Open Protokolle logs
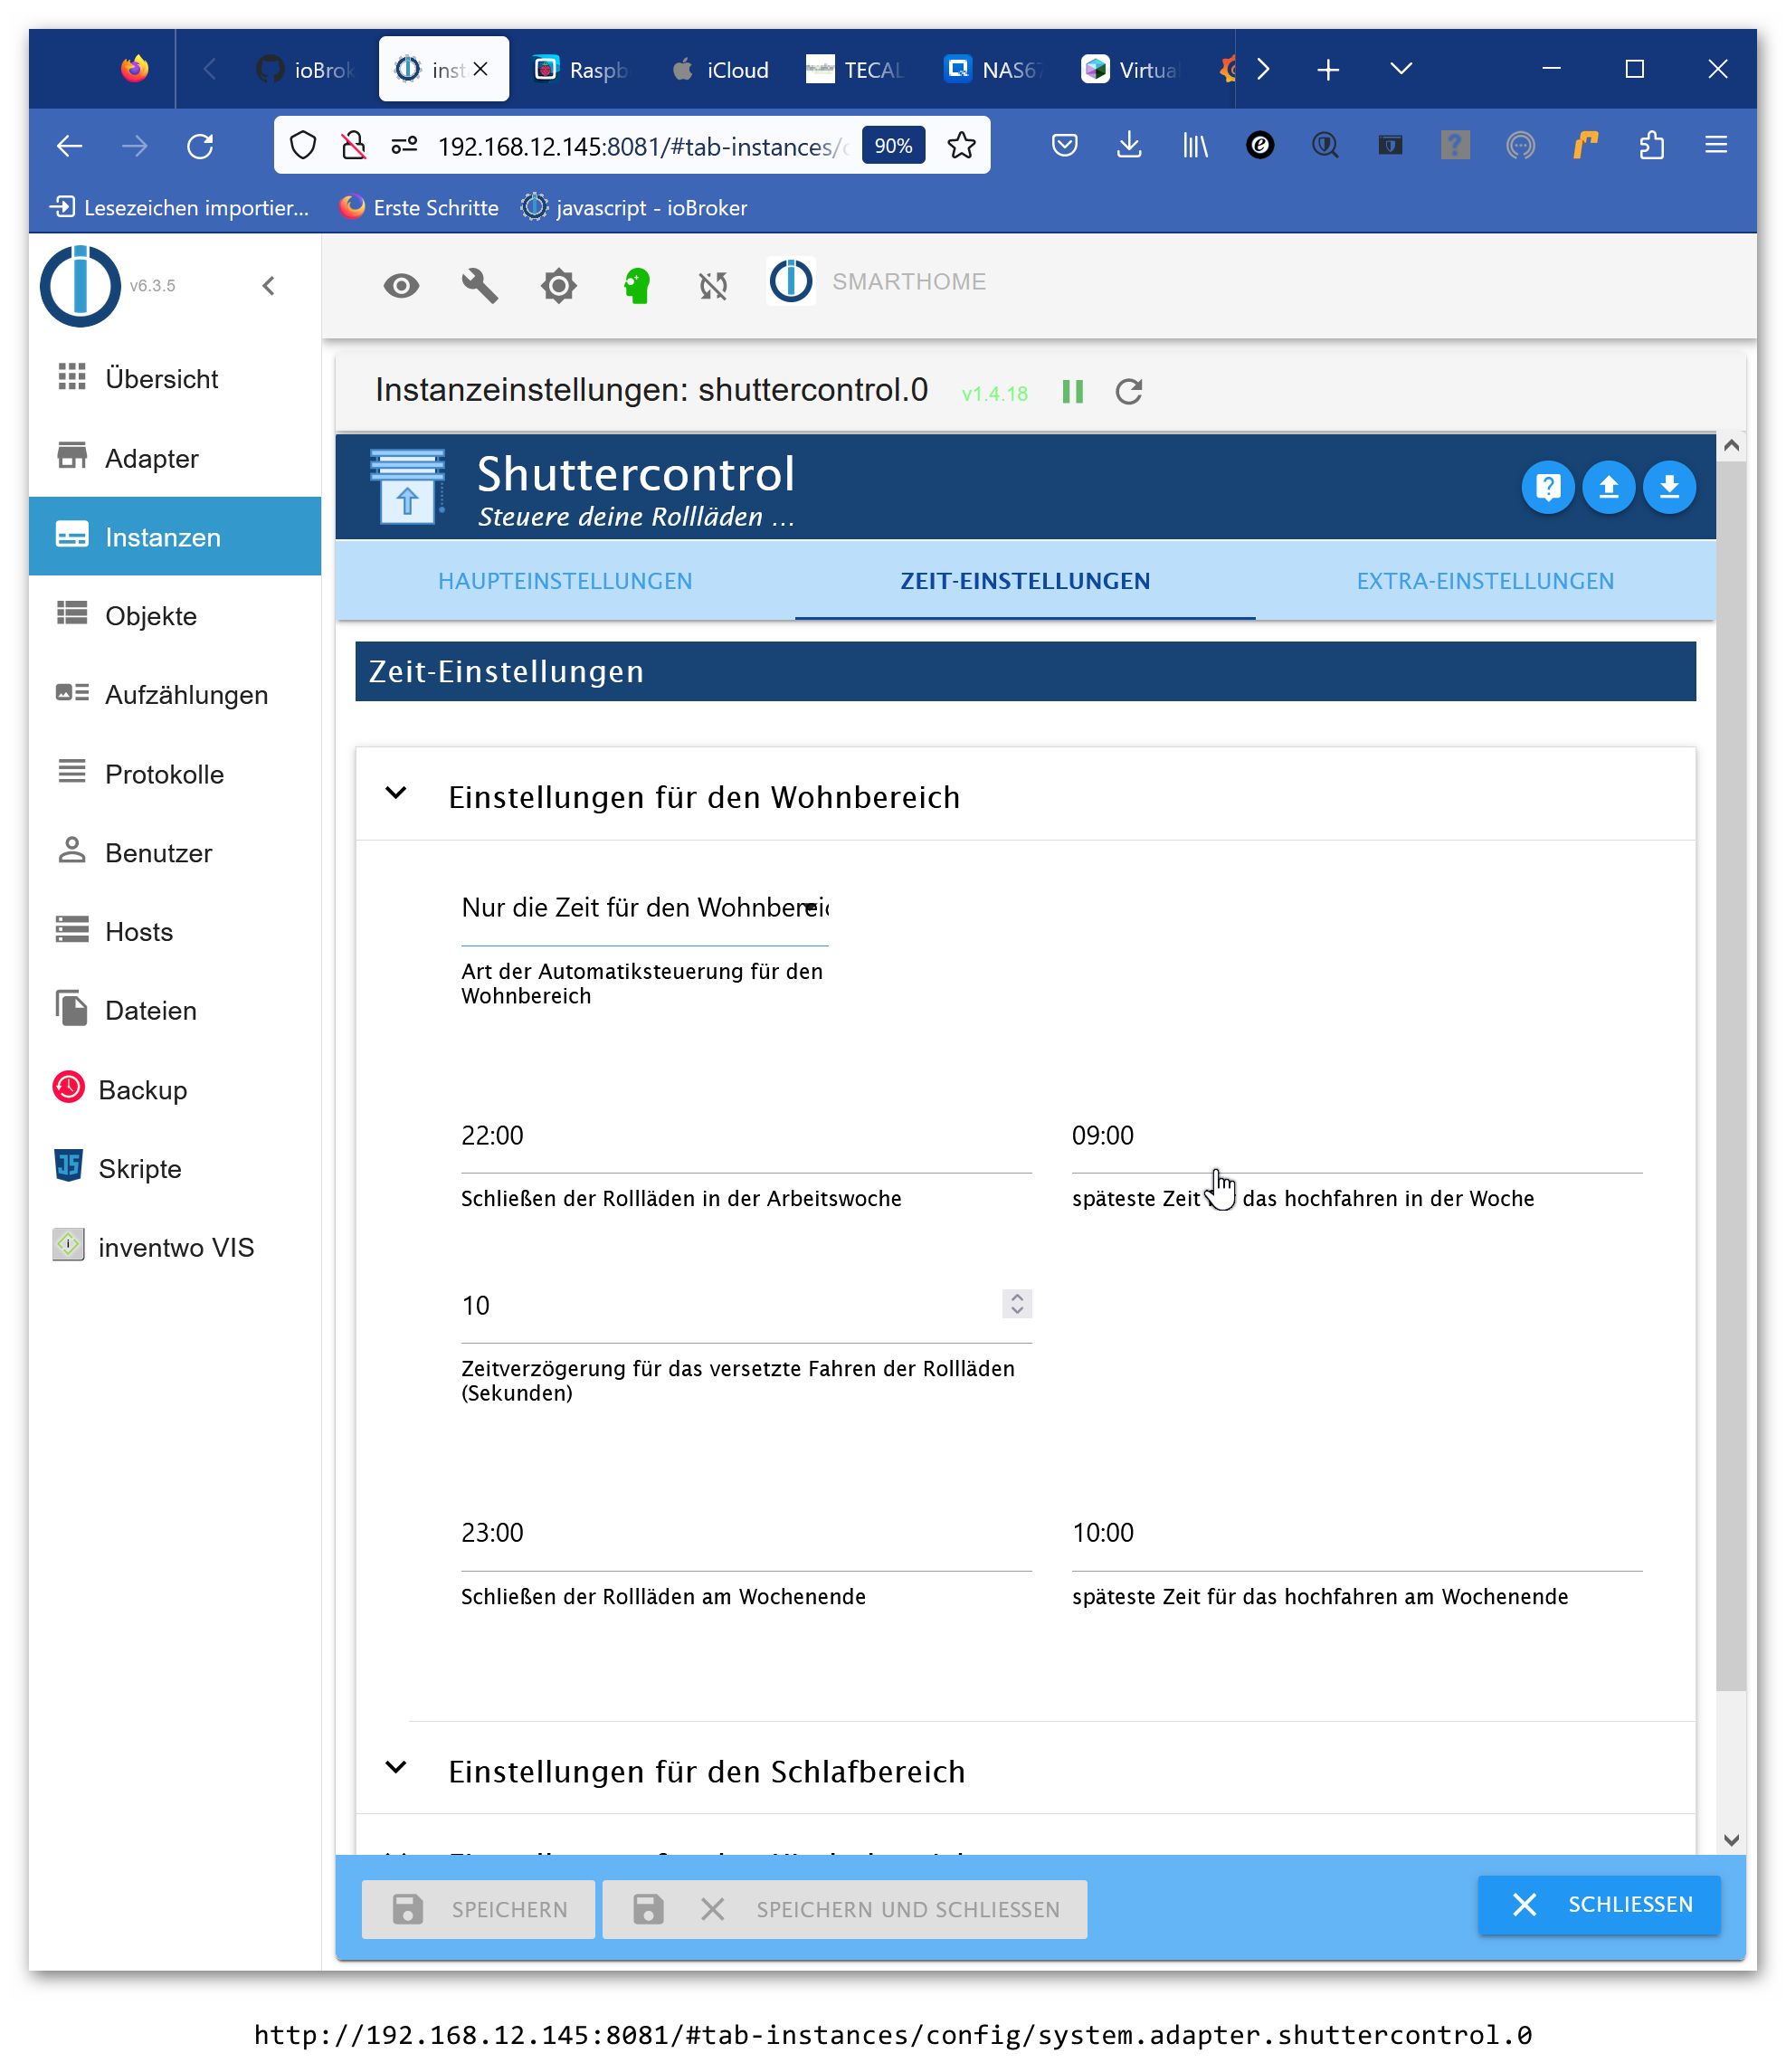This screenshot has width=1786, height=2072. tap(175, 773)
